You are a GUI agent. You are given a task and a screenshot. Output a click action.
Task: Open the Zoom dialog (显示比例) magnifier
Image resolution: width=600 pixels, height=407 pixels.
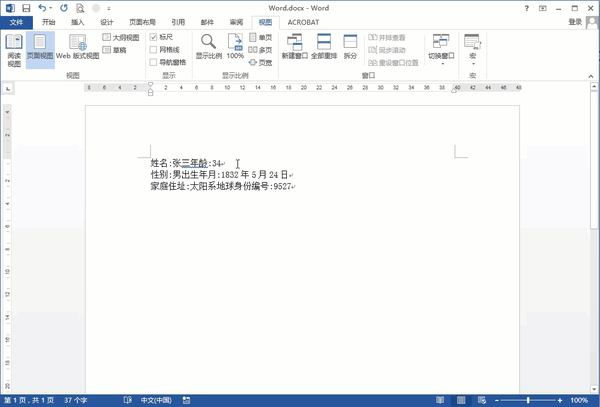[x=209, y=47]
